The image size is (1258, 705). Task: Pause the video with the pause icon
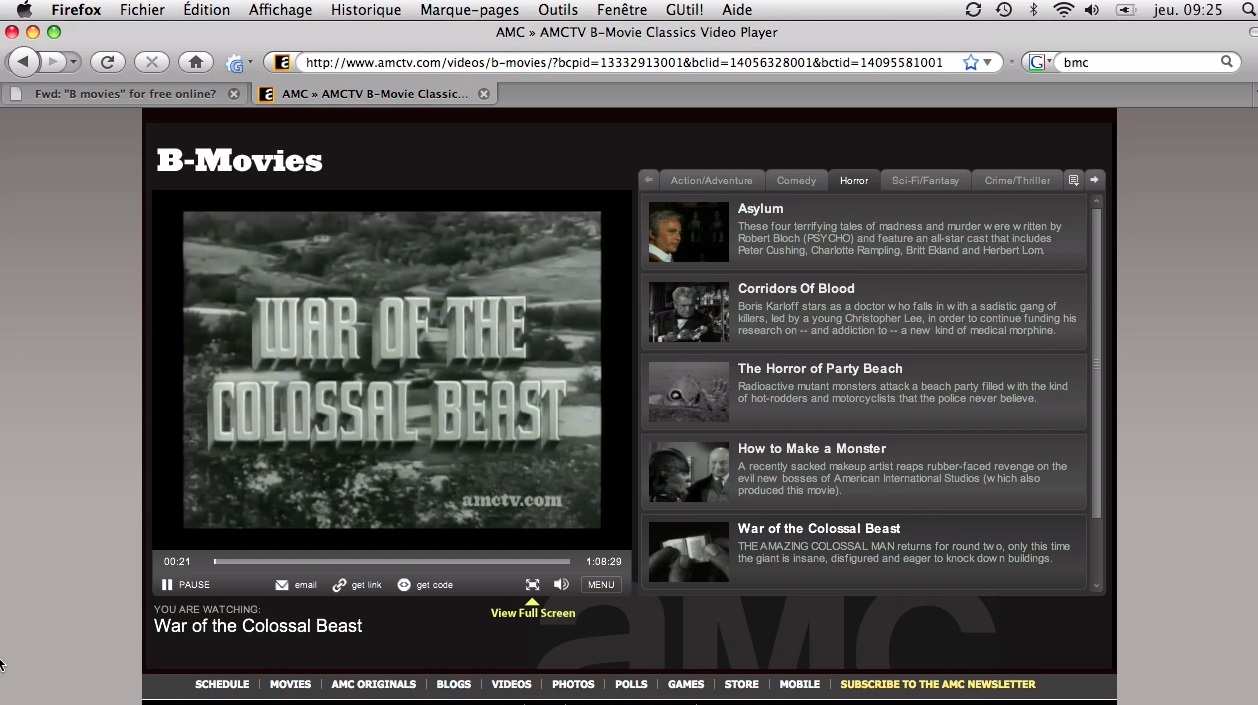pyautogui.click(x=167, y=585)
